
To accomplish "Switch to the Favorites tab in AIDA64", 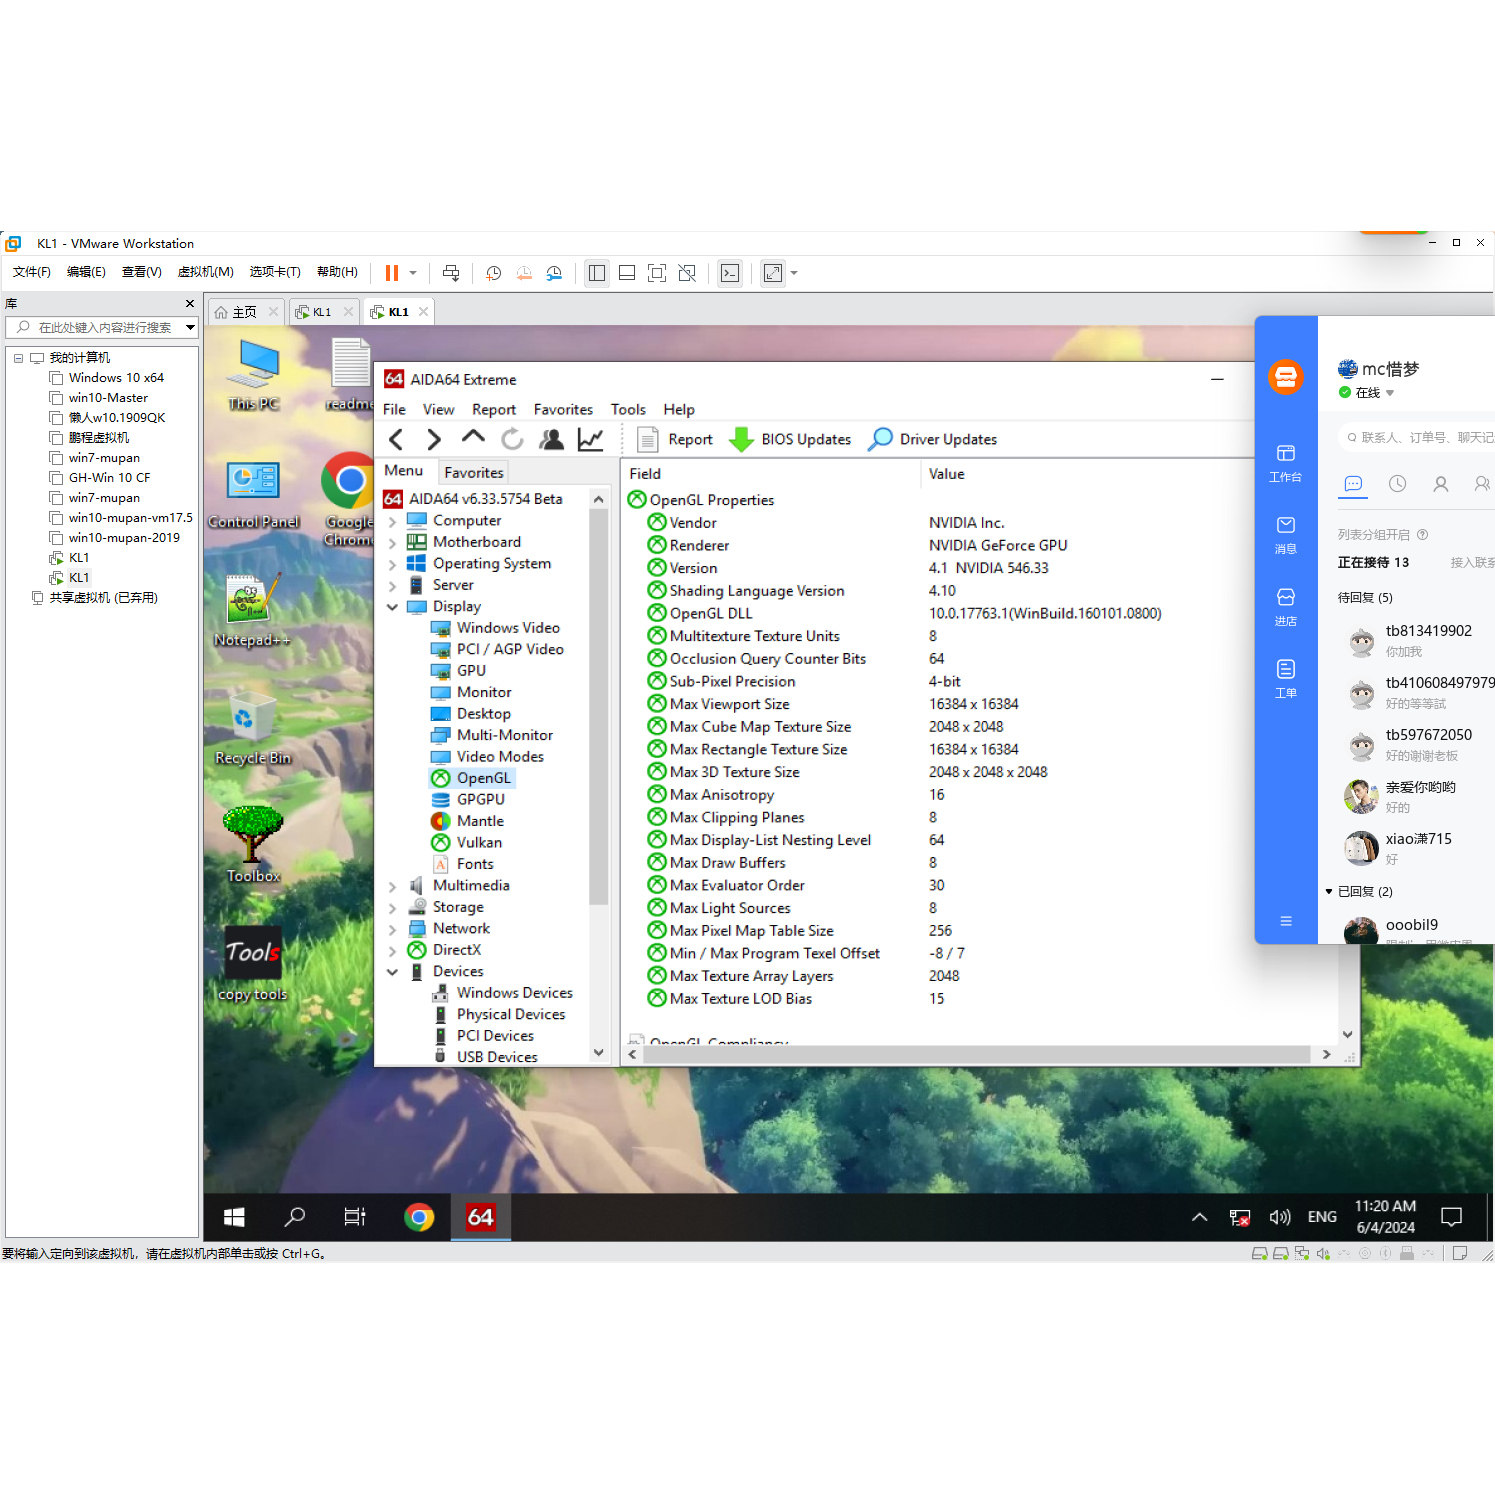I will pos(473,472).
